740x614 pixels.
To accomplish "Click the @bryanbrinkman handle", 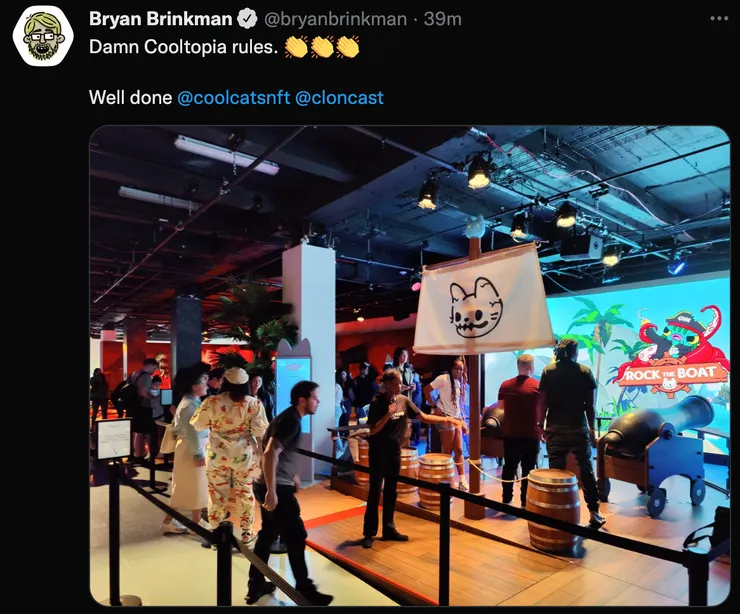I will click(x=335, y=19).
